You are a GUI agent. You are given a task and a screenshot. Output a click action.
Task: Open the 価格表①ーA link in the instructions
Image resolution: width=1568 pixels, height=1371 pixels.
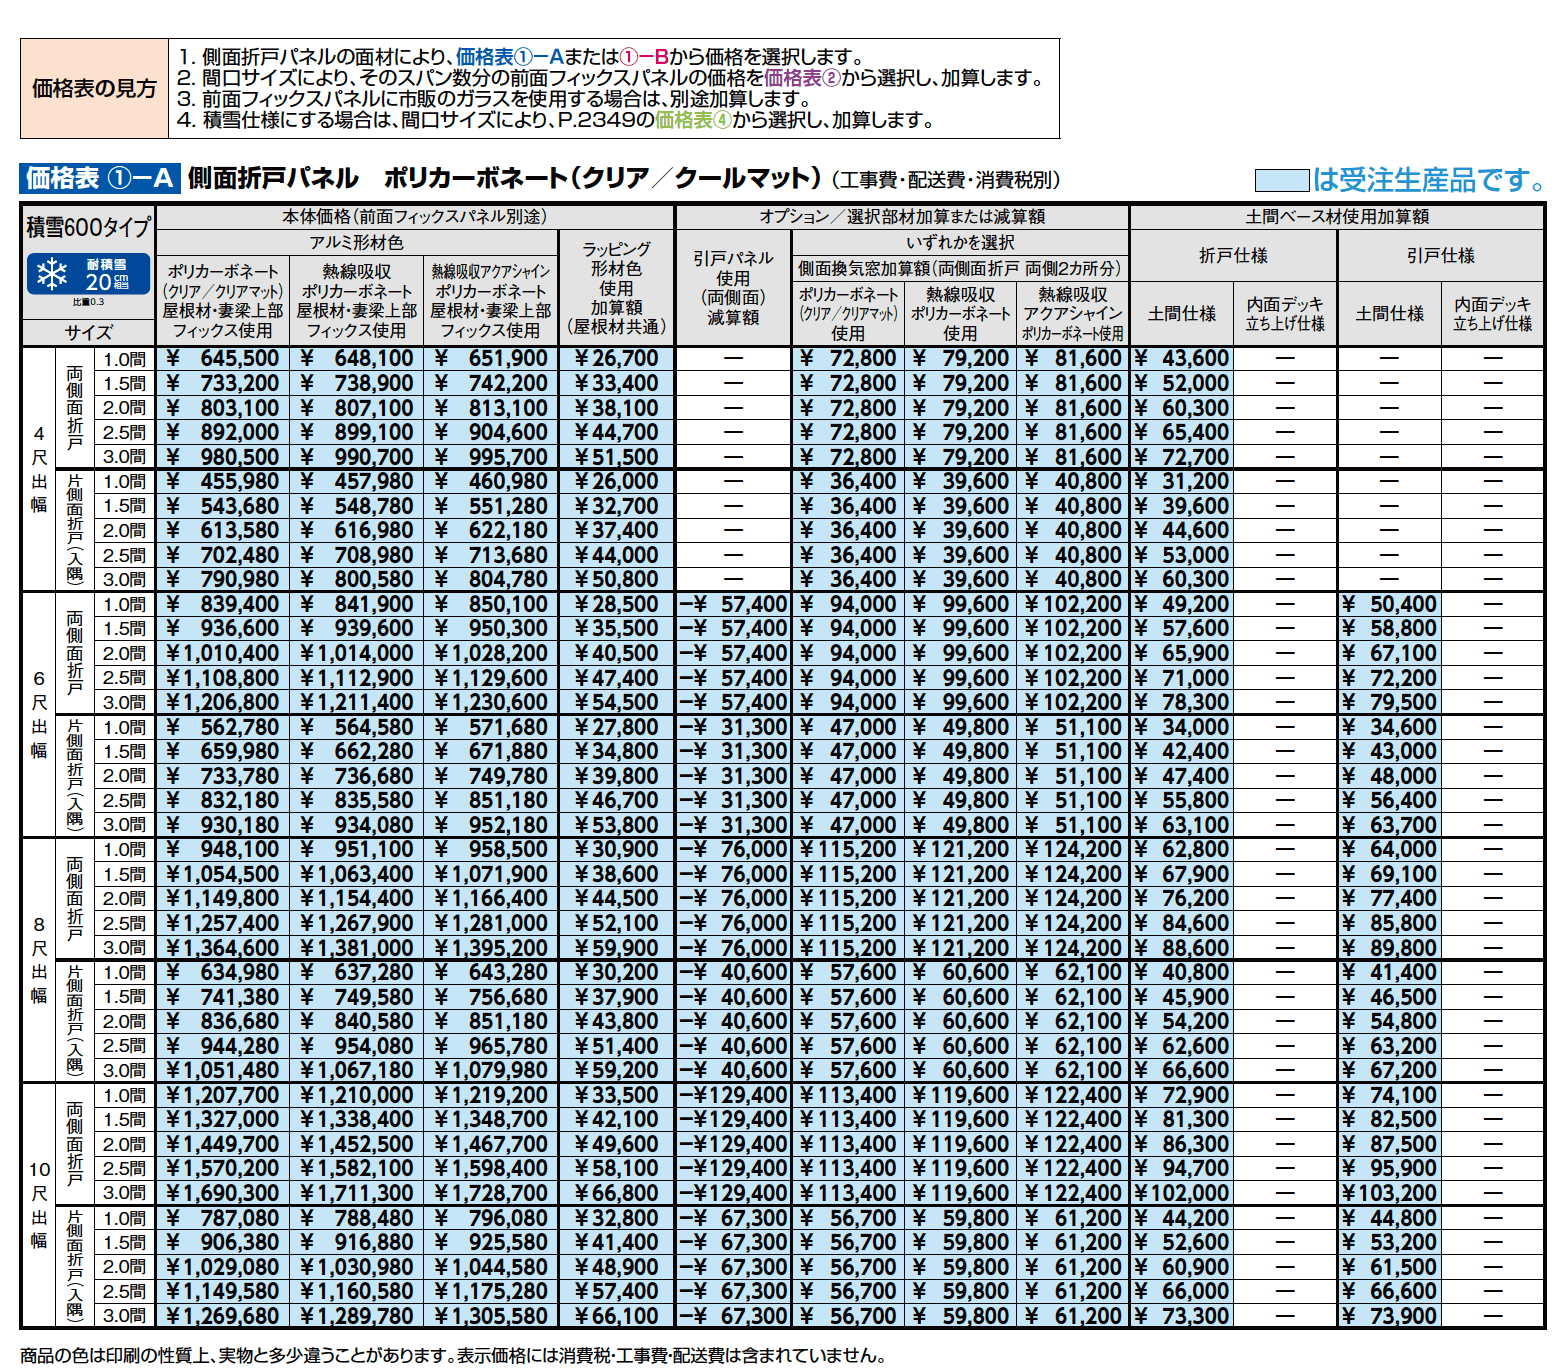[x=510, y=57]
